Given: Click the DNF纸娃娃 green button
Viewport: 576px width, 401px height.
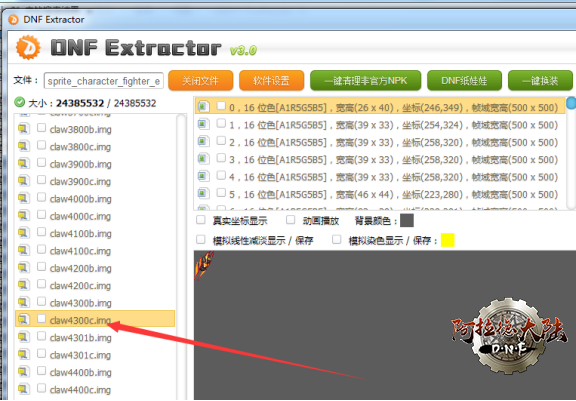Looking at the screenshot, I should pyautogui.click(x=464, y=80).
